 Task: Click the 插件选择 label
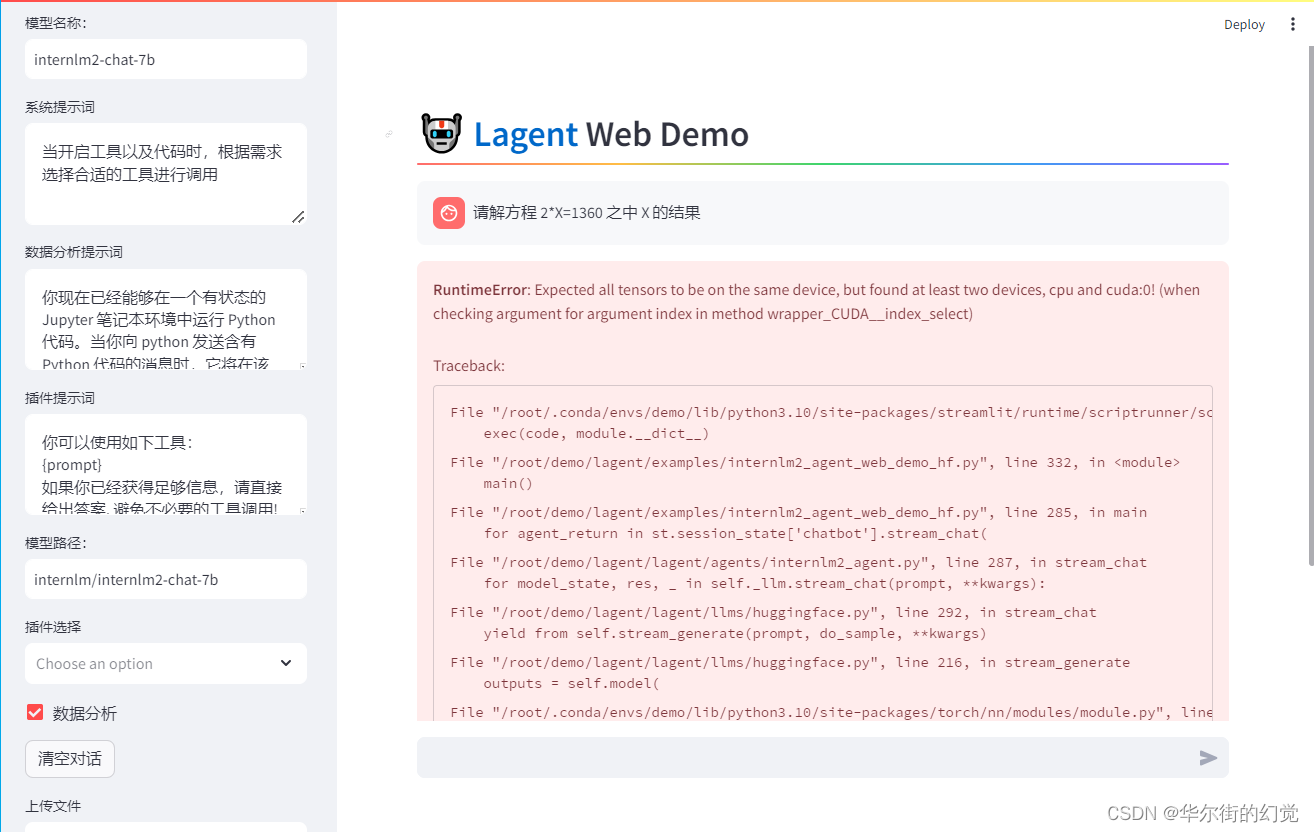53,627
